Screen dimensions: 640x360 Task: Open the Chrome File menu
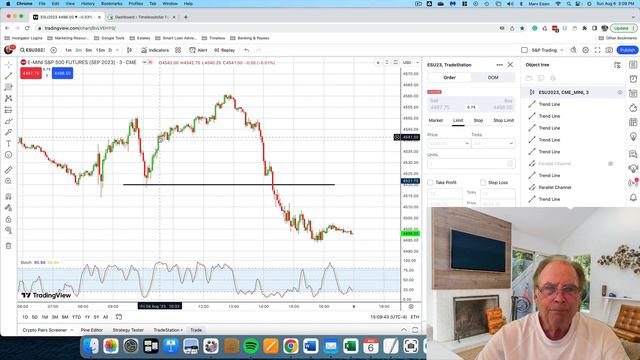coord(42,4)
